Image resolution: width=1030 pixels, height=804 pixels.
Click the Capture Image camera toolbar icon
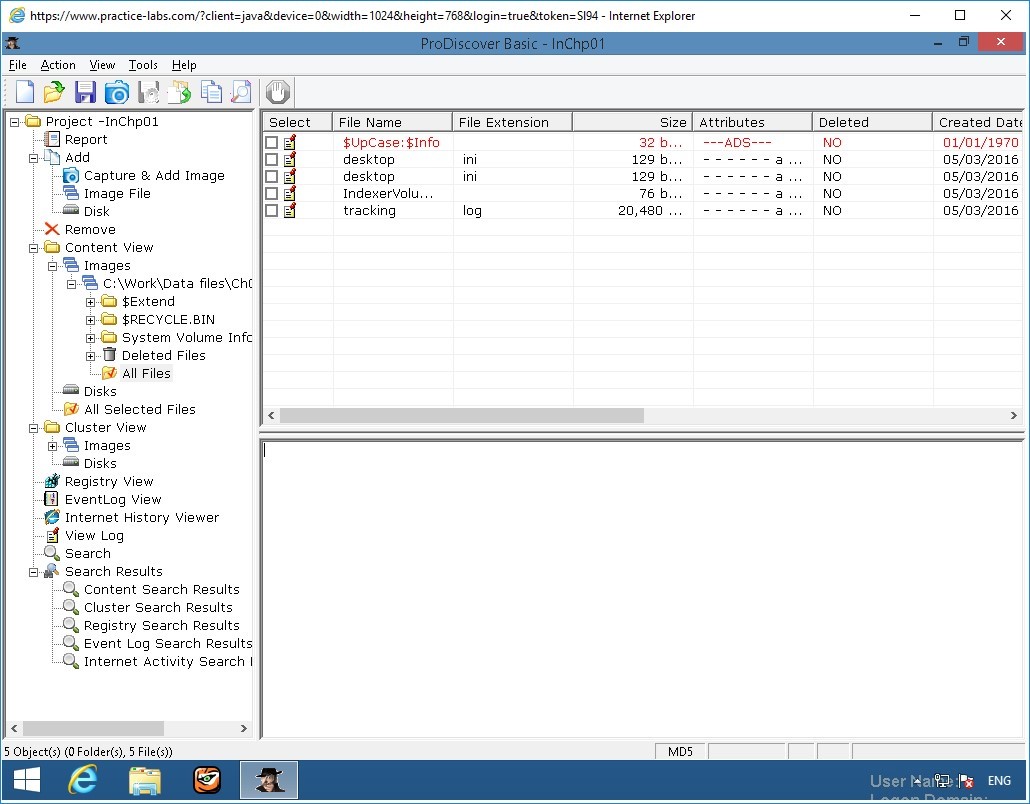click(x=117, y=92)
